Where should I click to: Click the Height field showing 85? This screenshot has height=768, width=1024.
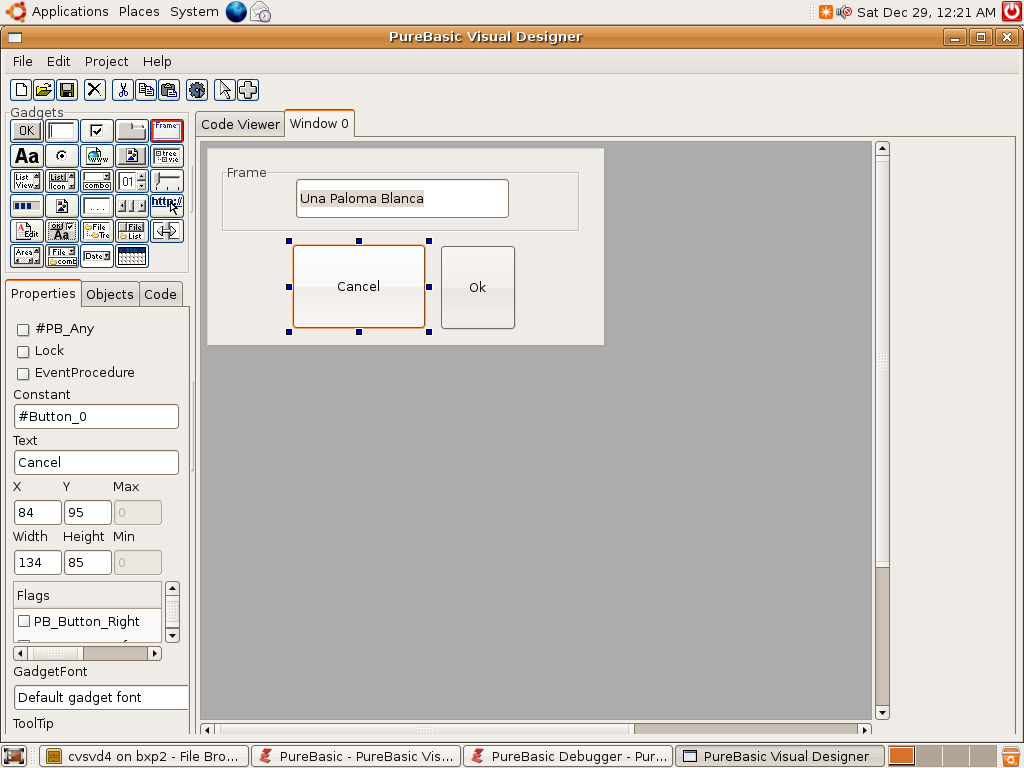[x=88, y=562]
